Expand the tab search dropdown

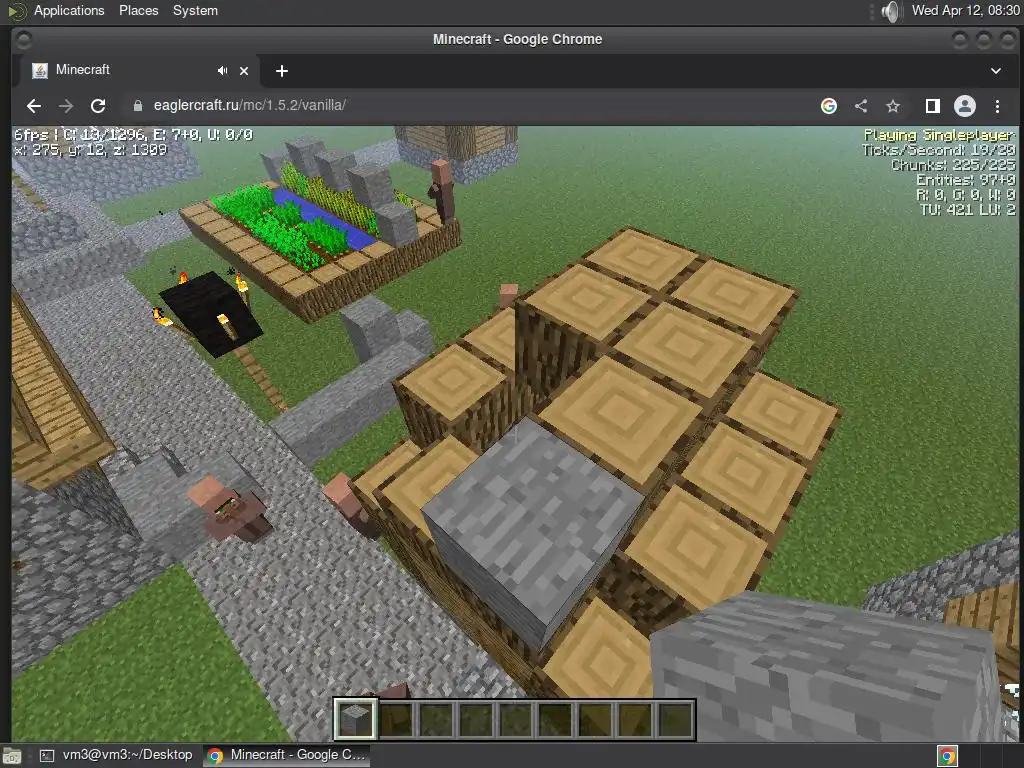996,71
